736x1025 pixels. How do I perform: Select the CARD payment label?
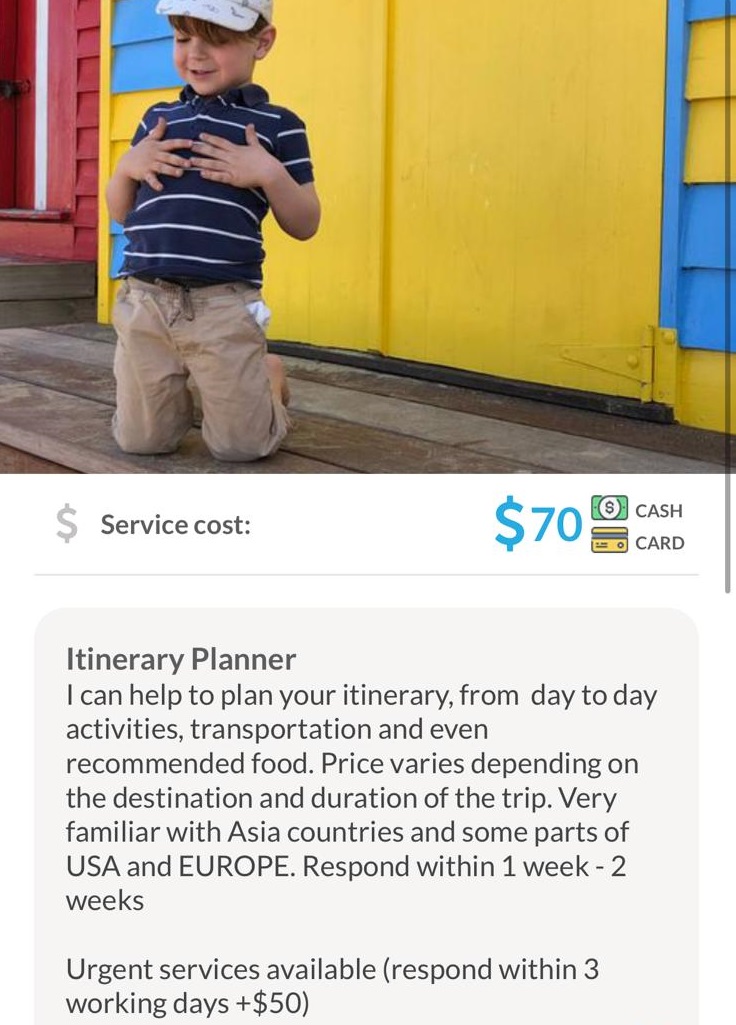tap(660, 543)
